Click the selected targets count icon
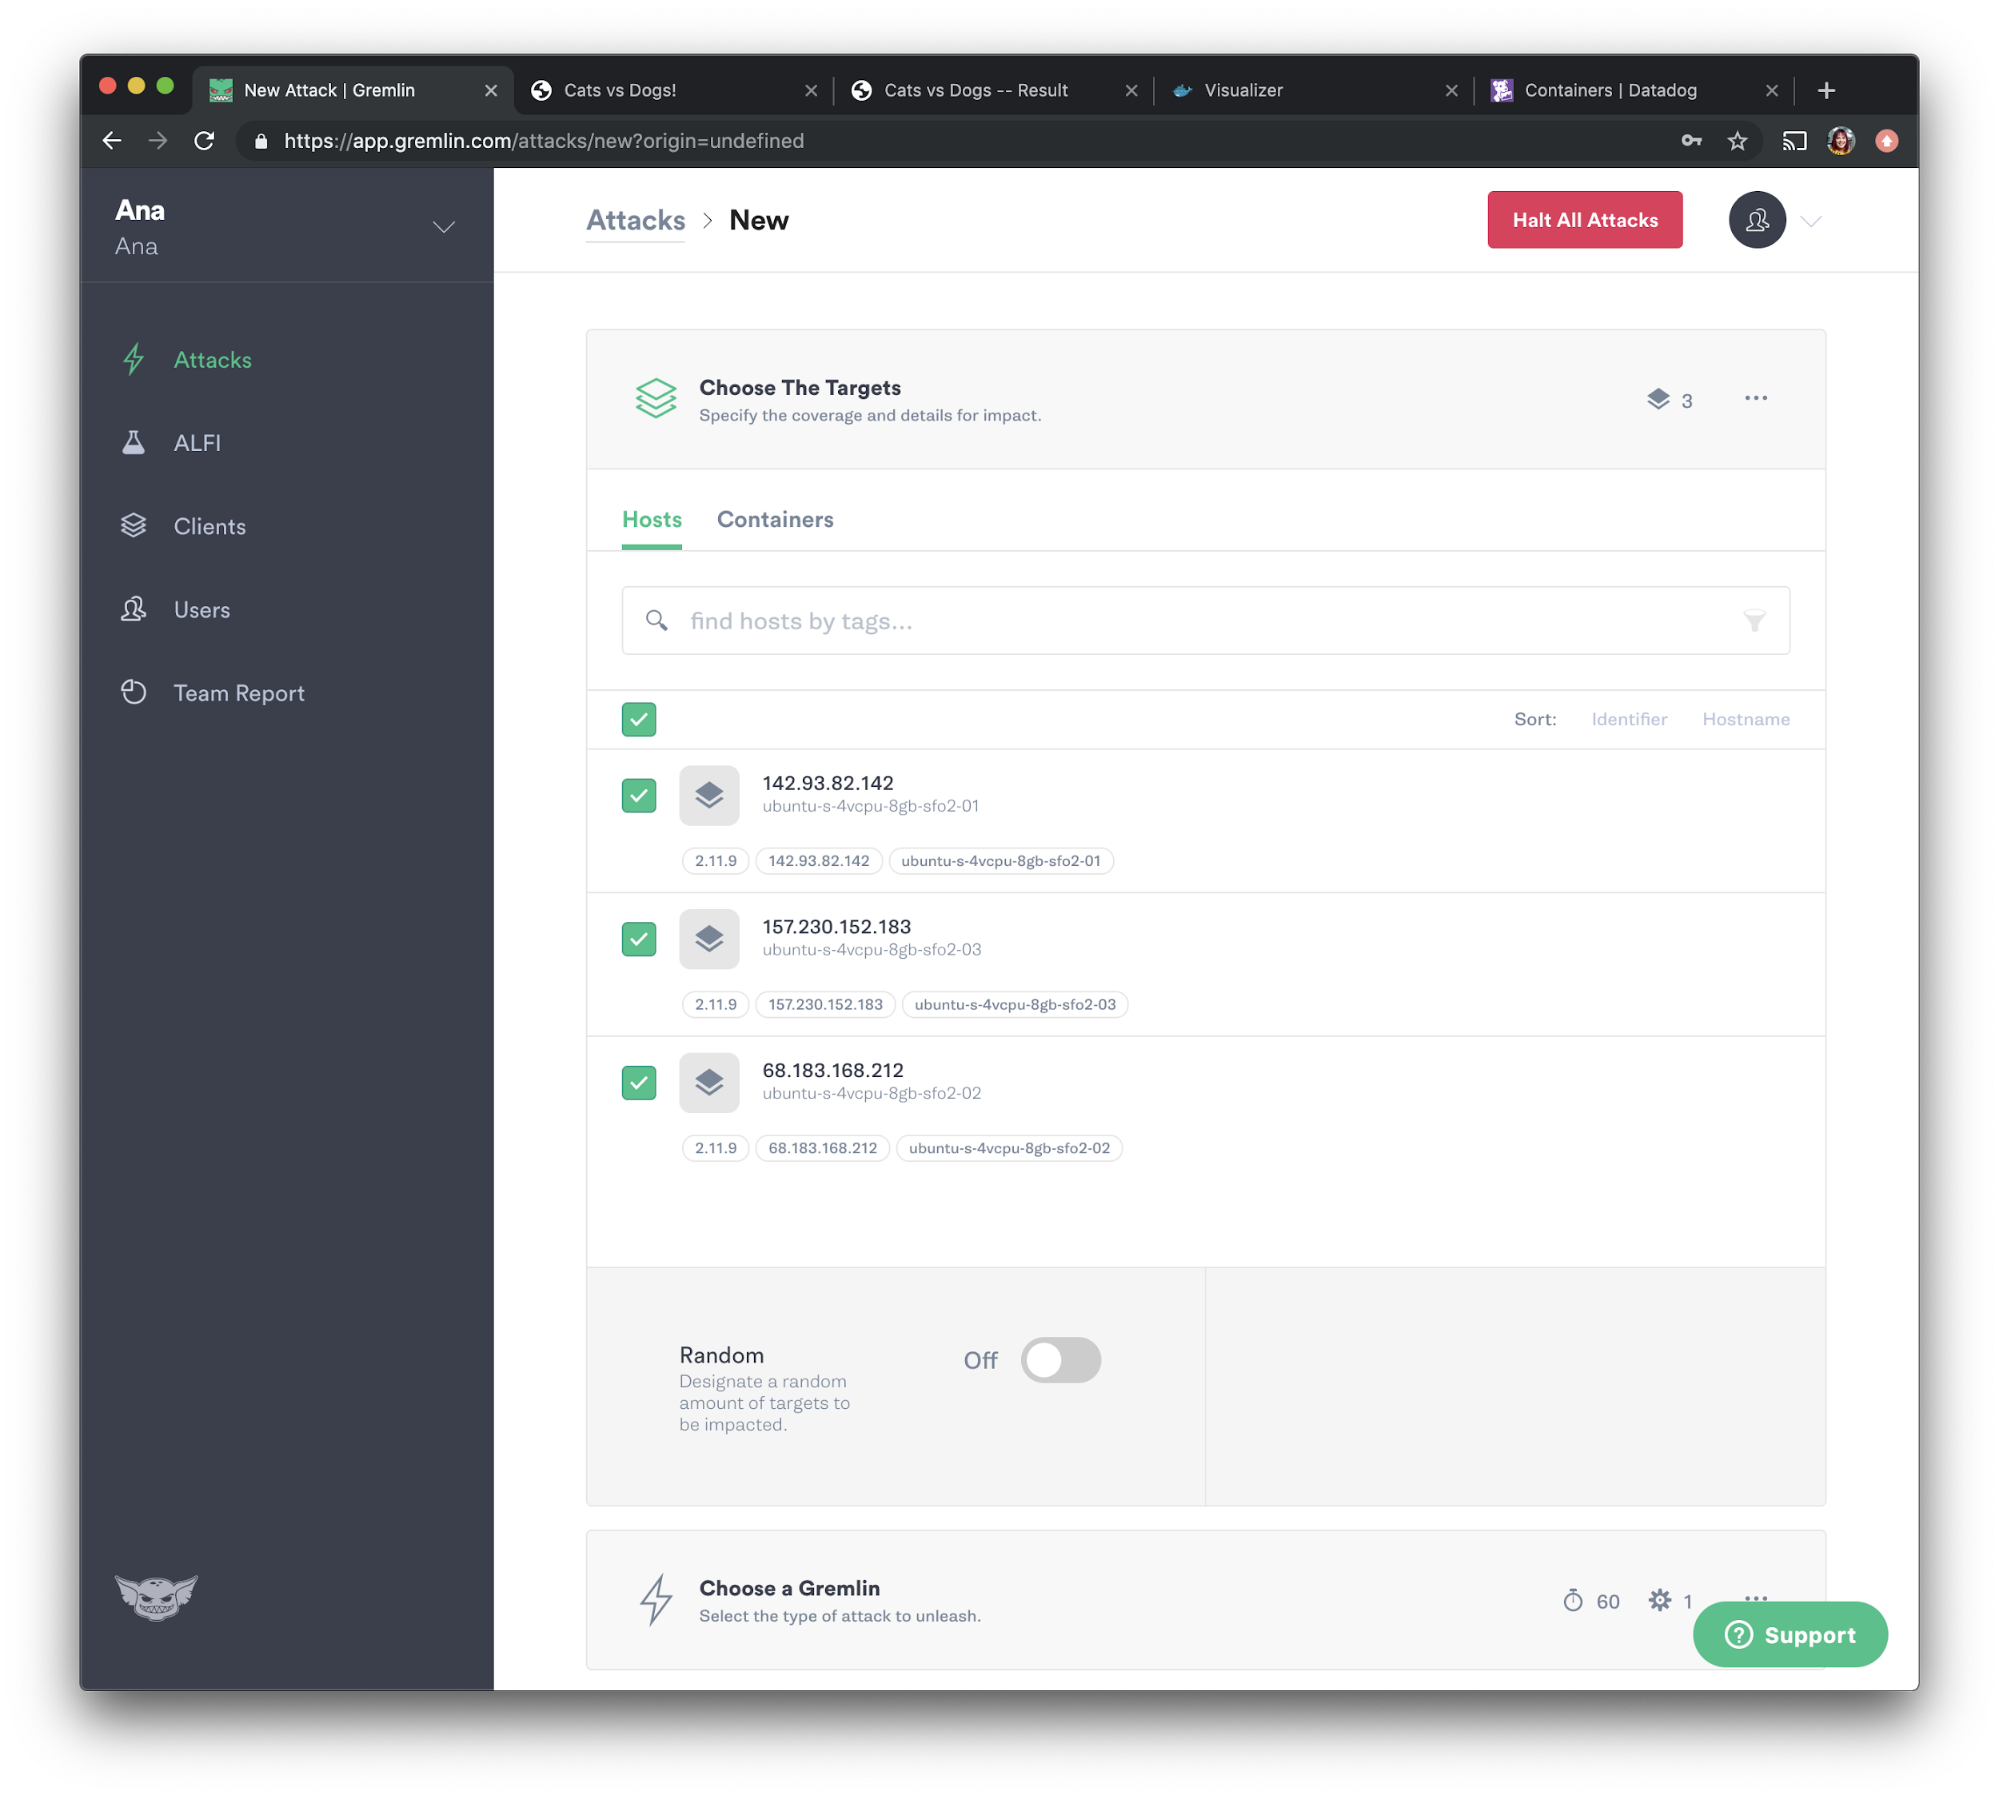Viewport: 1999px width, 1797px height. point(1658,399)
